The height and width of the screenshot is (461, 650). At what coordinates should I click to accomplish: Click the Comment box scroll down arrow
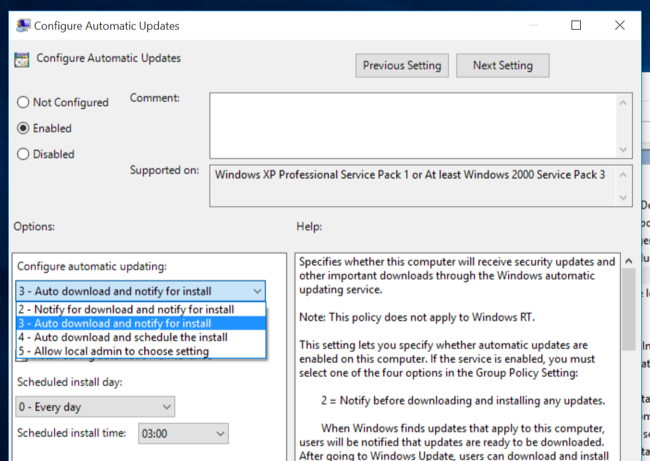(623, 149)
